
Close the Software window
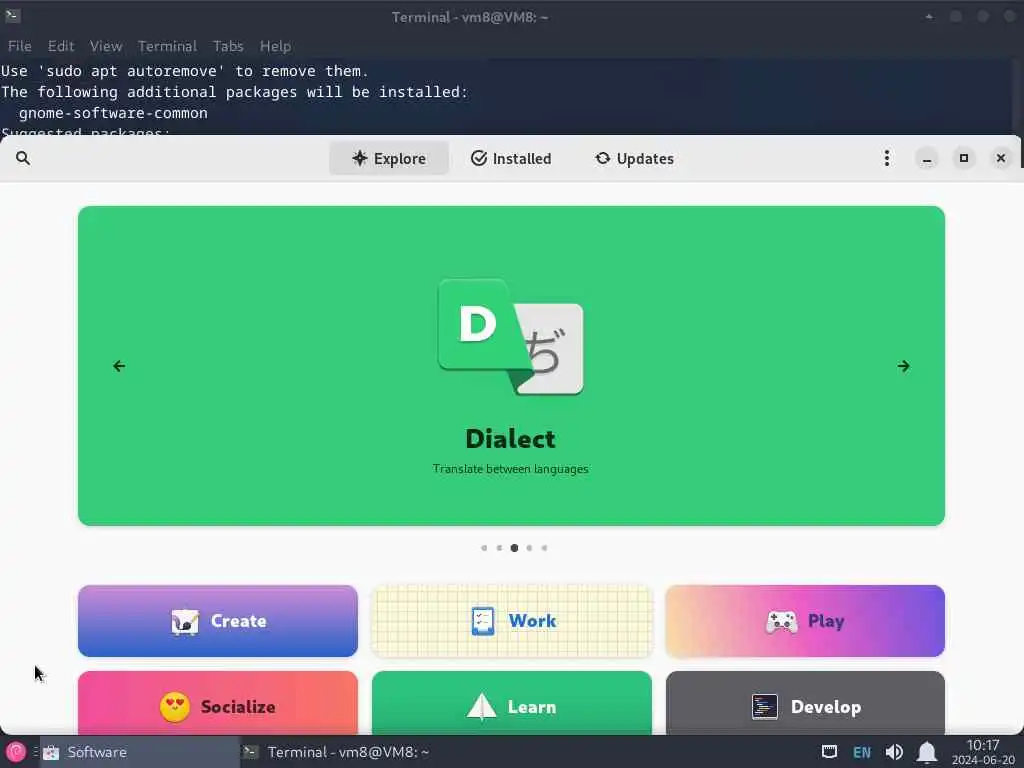(1000, 158)
